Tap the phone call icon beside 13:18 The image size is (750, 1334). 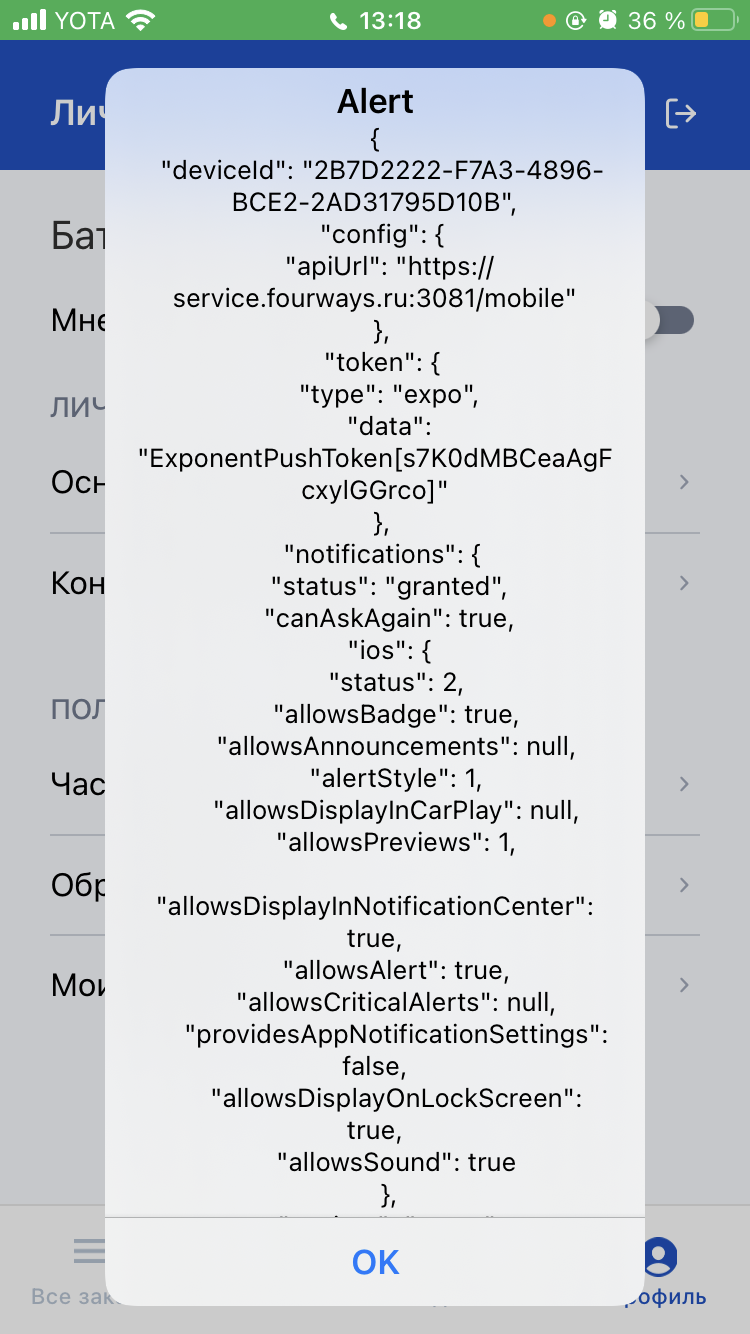coord(338,20)
